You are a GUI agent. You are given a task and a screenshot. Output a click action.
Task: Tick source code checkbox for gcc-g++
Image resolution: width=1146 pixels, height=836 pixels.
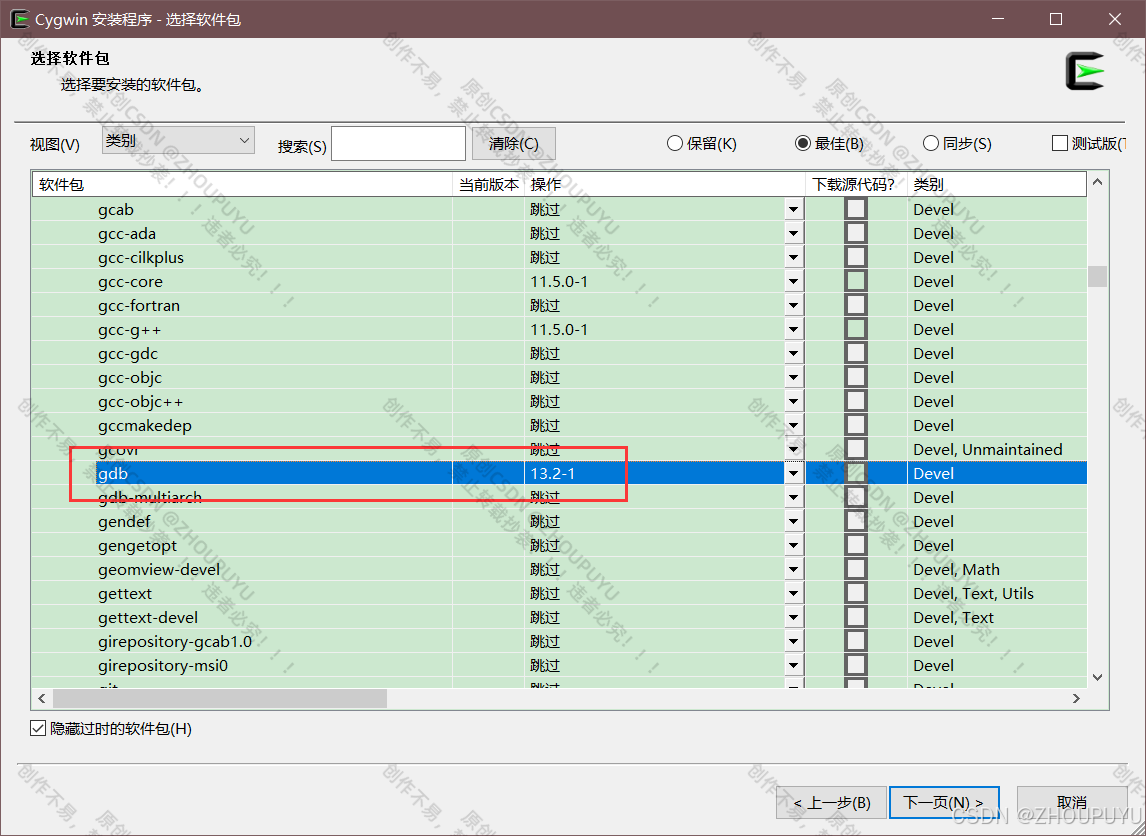(x=856, y=330)
